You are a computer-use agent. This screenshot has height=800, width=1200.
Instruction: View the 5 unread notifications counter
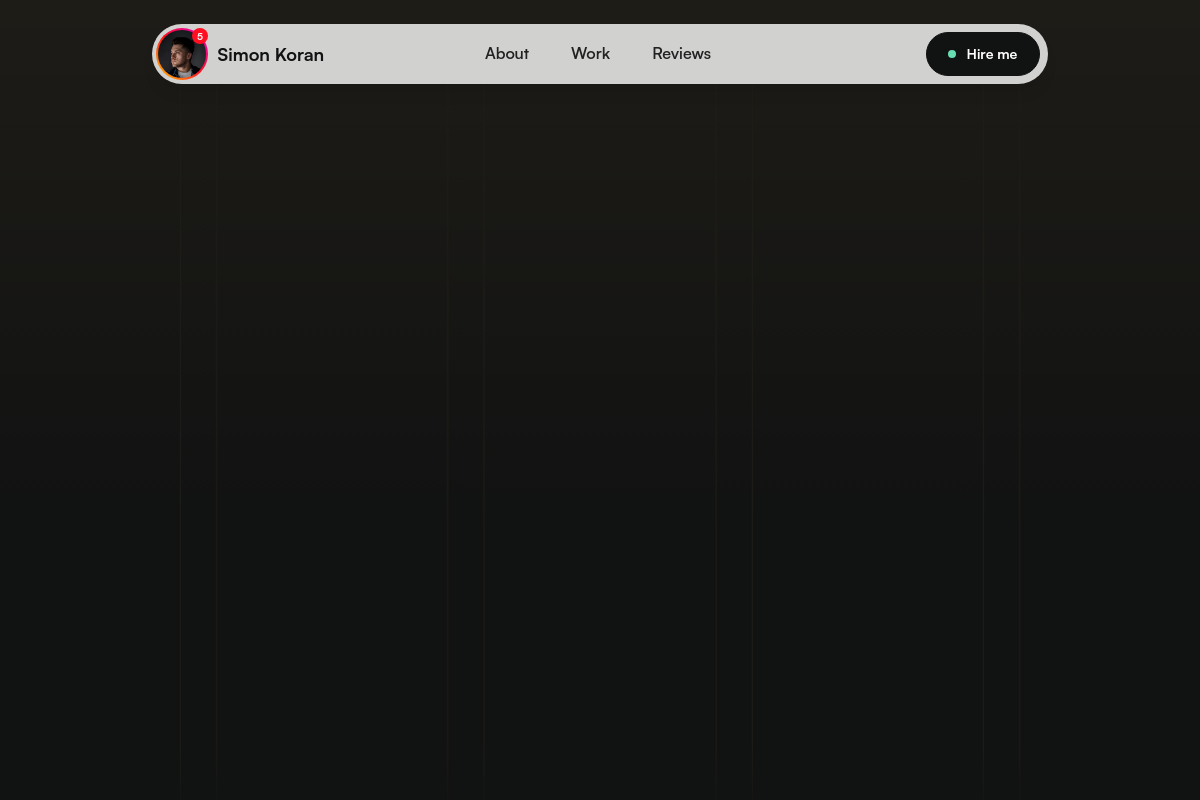200,36
